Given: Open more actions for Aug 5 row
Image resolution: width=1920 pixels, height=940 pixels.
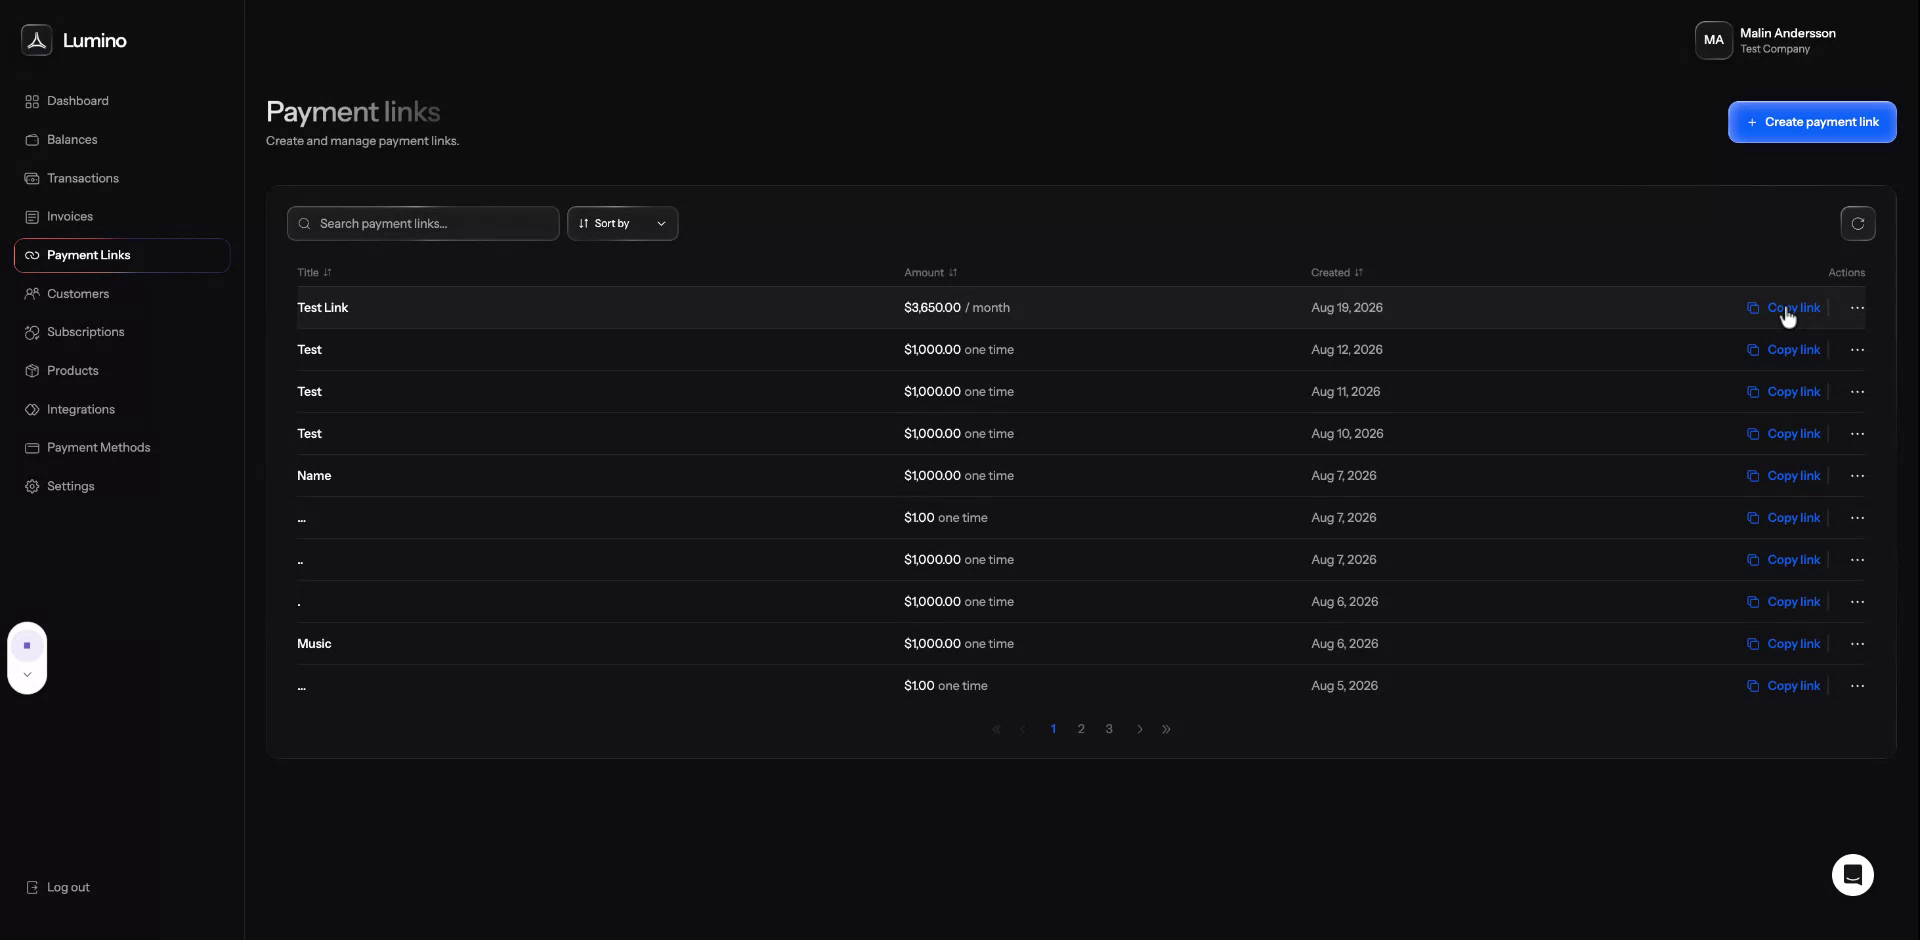Looking at the screenshot, I should tap(1857, 686).
